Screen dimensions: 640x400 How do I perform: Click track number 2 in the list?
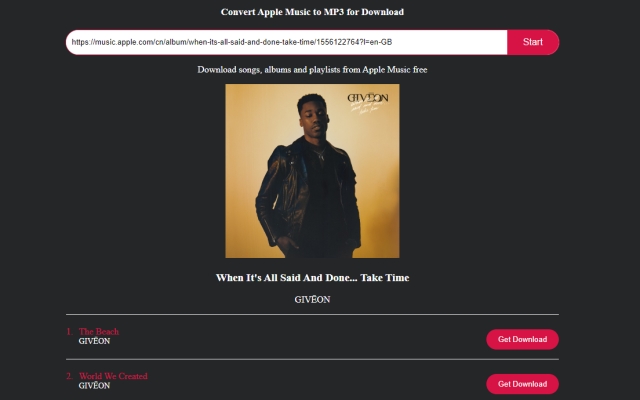pyautogui.click(x=69, y=376)
